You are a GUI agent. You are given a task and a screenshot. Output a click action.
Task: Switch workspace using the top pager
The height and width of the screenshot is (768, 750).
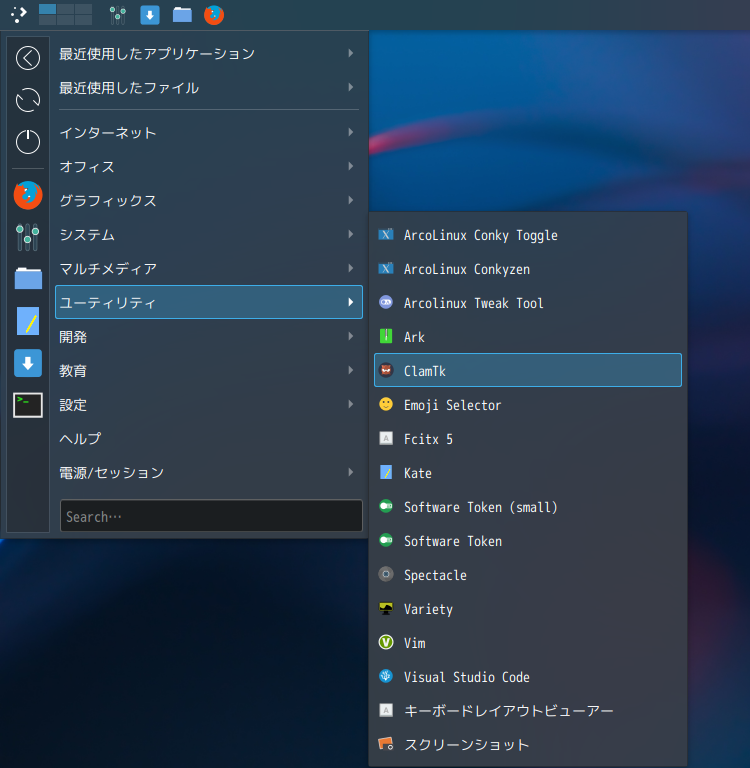click(x=66, y=14)
